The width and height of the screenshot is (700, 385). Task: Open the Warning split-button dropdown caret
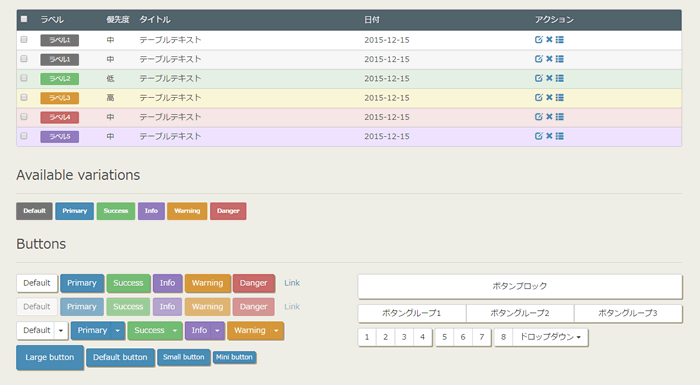pyautogui.click(x=276, y=331)
